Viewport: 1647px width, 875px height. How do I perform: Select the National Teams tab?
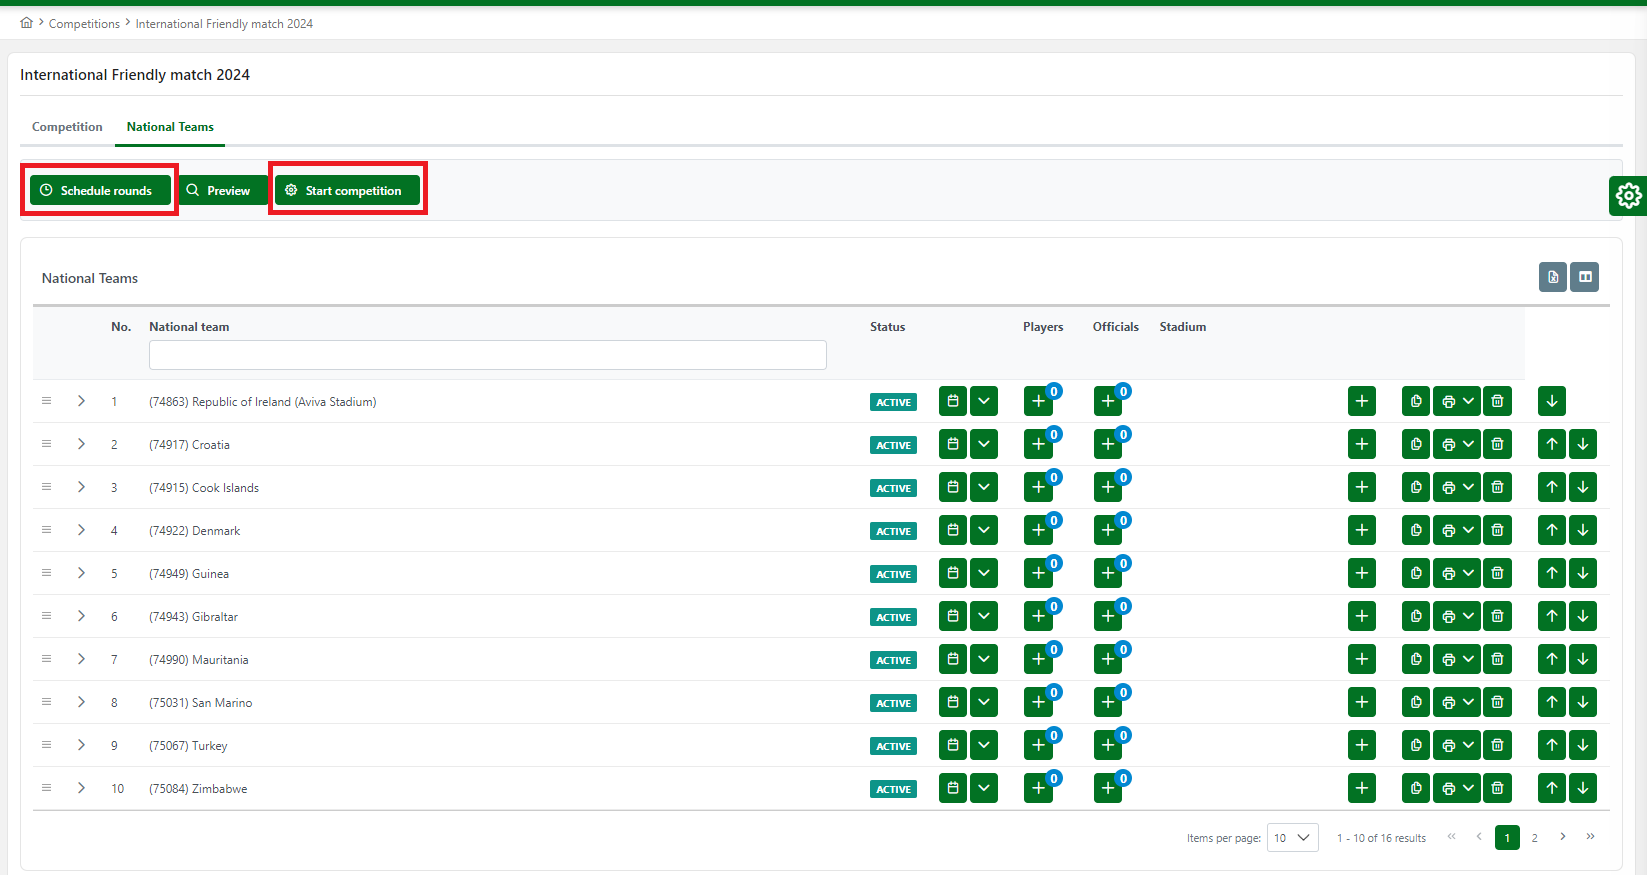click(x=170, y=127)
